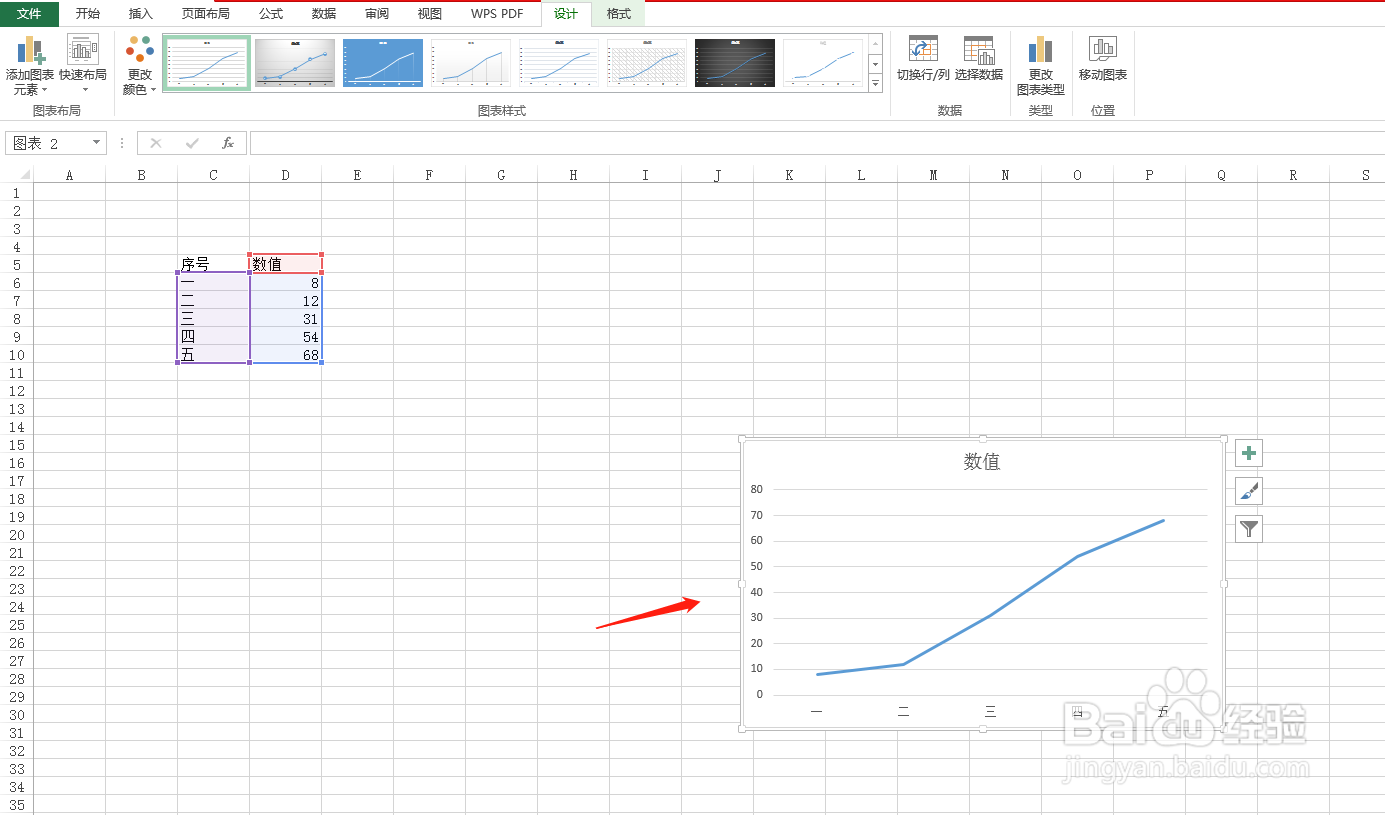Select the fourth chart style with drop lines
The height and width of the screenshot is (815, 1385).
471,63
